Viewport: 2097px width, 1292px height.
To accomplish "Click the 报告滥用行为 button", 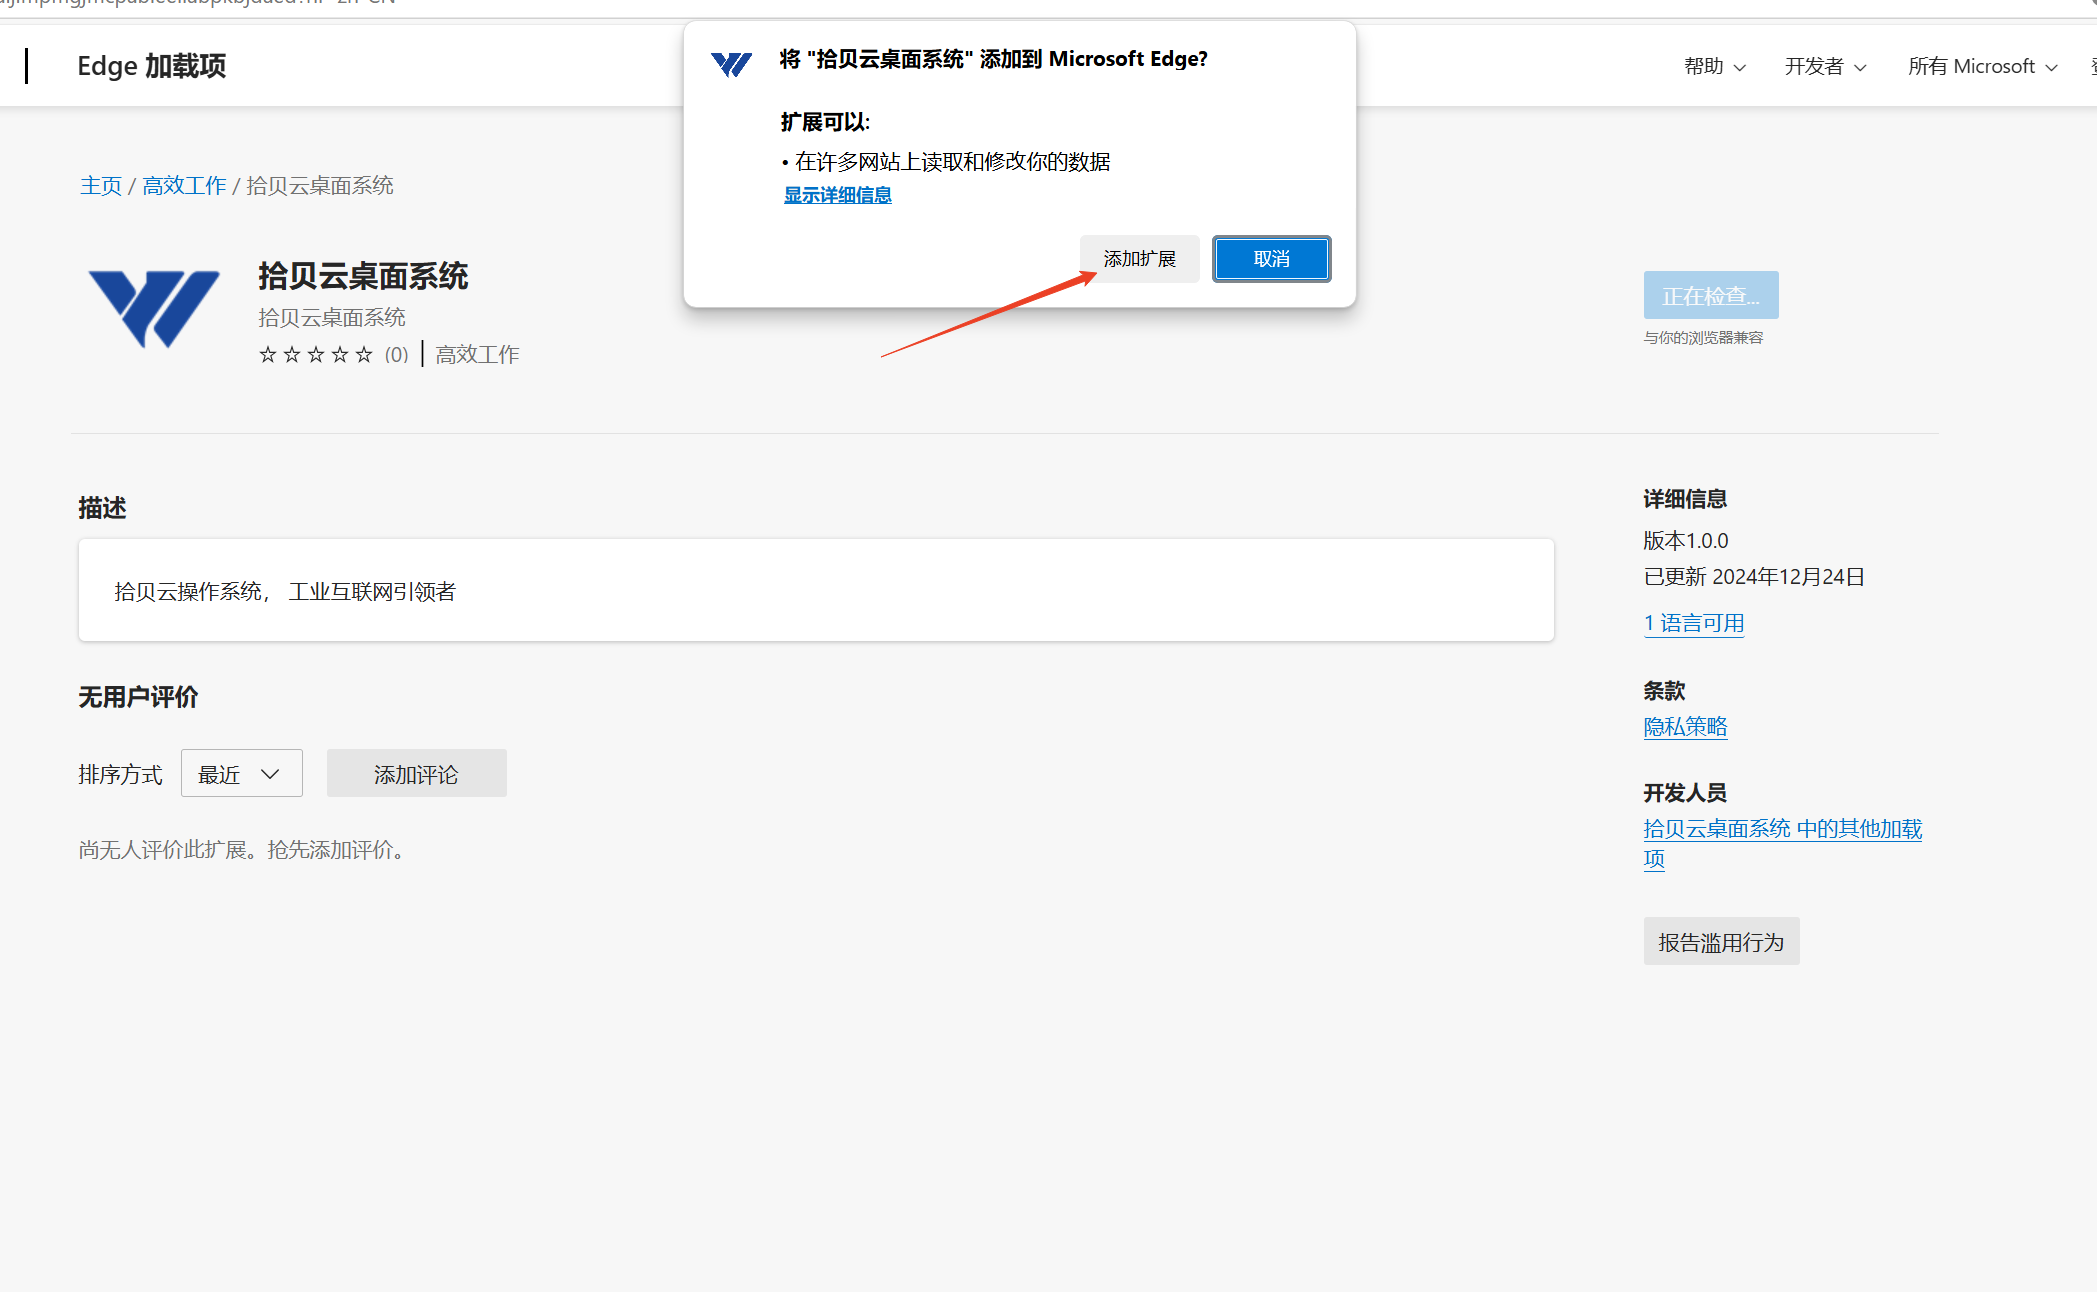I will coord(1721,942).
